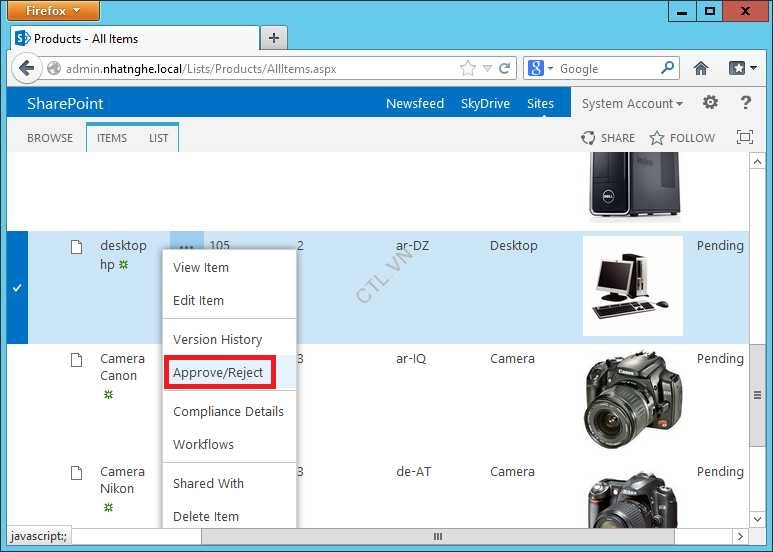This screenshot has height=552, width=773.
Task: Click the horizontal scrollbar thumb
Action: (x=437, y=537)
